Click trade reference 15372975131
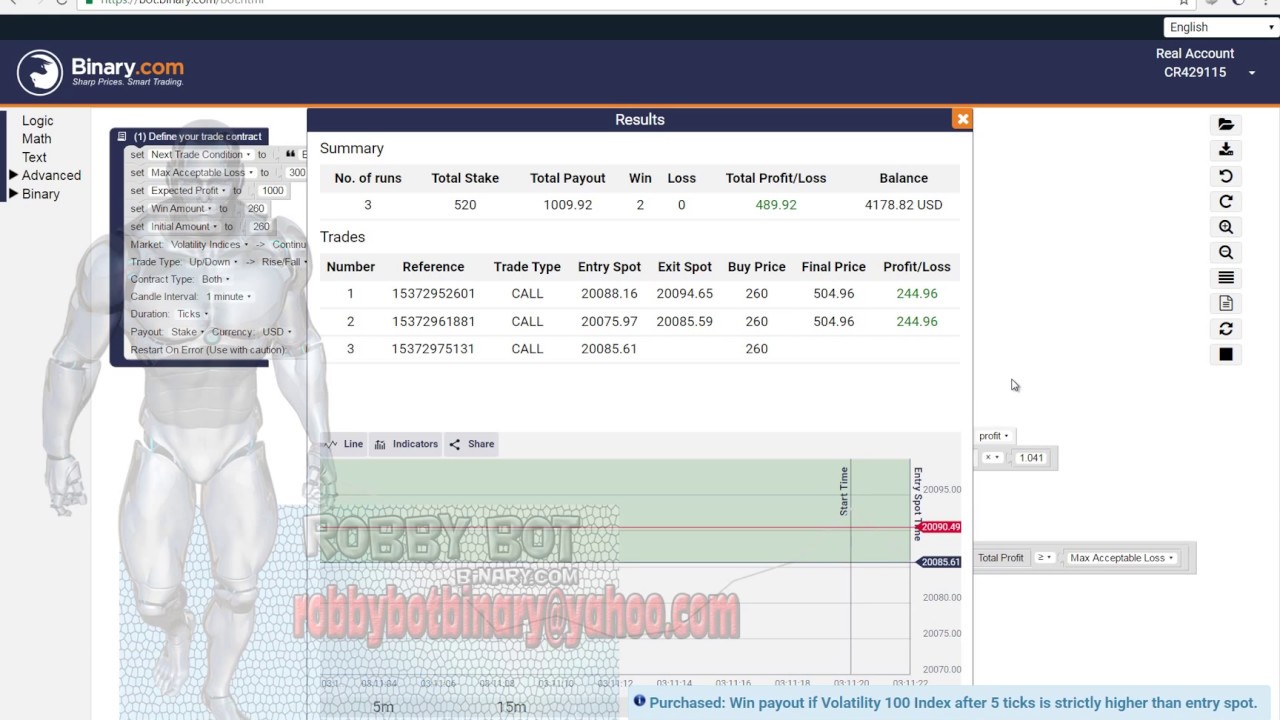The image size is (1280, 720). pos(433,349)
